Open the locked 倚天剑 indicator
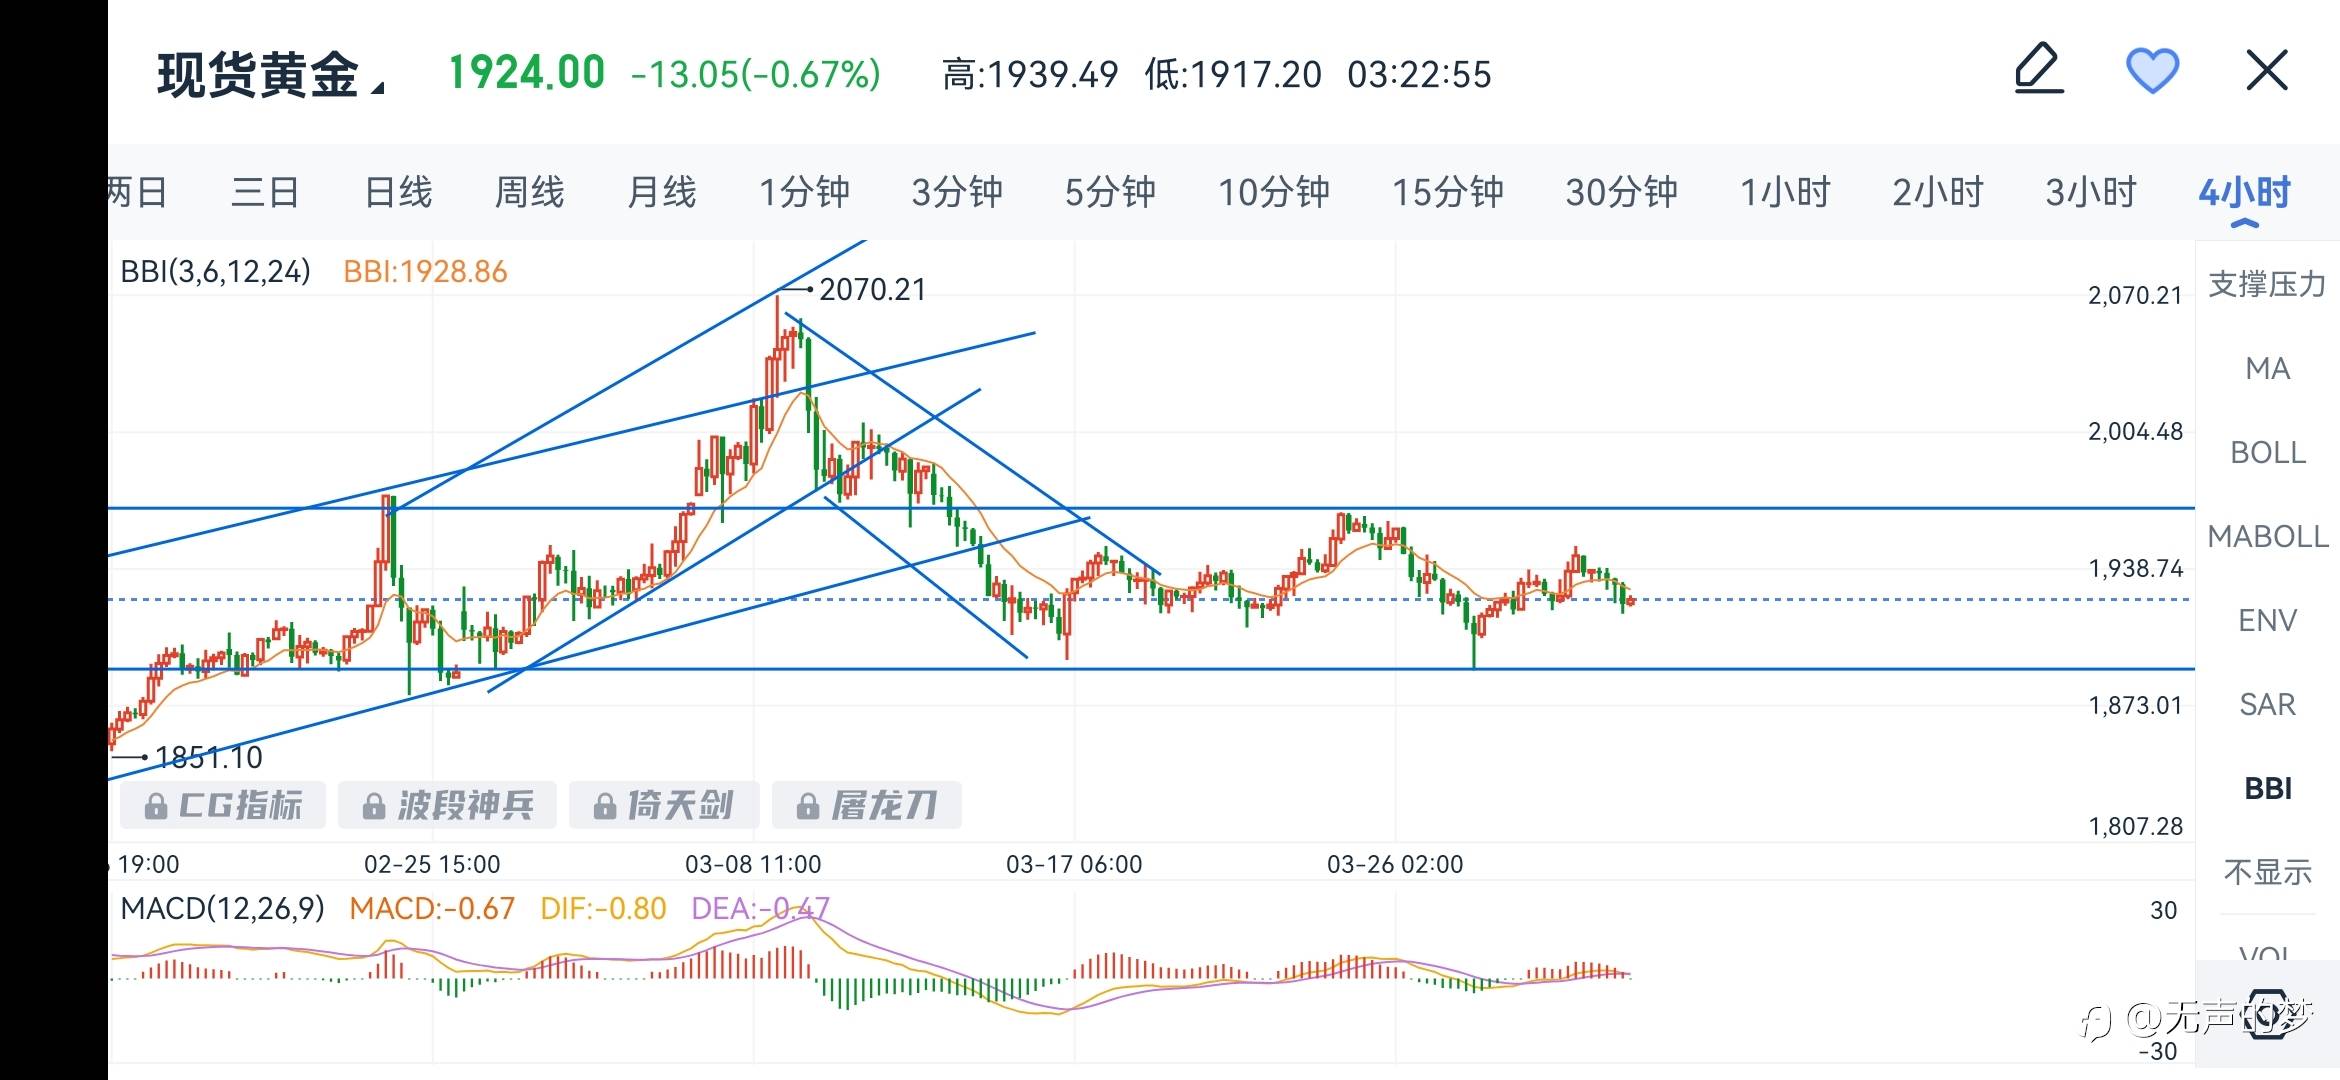Viewport: 2340px width, 1080px height. tap(663, 805)
